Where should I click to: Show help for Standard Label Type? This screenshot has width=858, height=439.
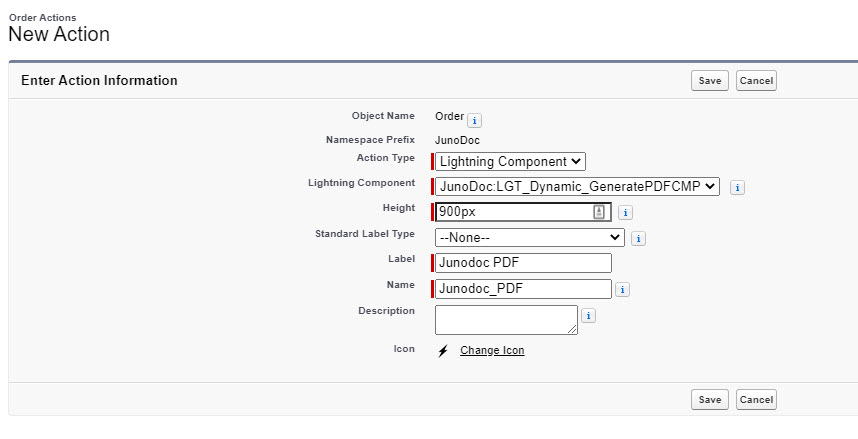[x=638, y=239]
